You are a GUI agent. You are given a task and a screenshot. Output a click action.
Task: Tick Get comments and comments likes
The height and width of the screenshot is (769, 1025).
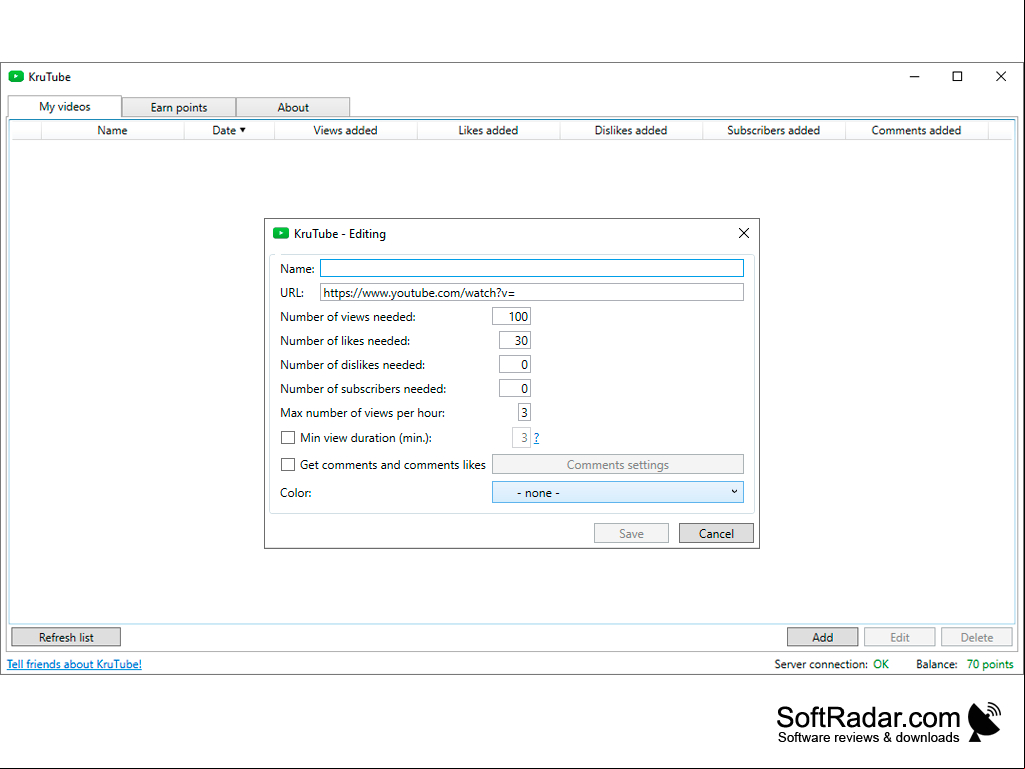288,465
